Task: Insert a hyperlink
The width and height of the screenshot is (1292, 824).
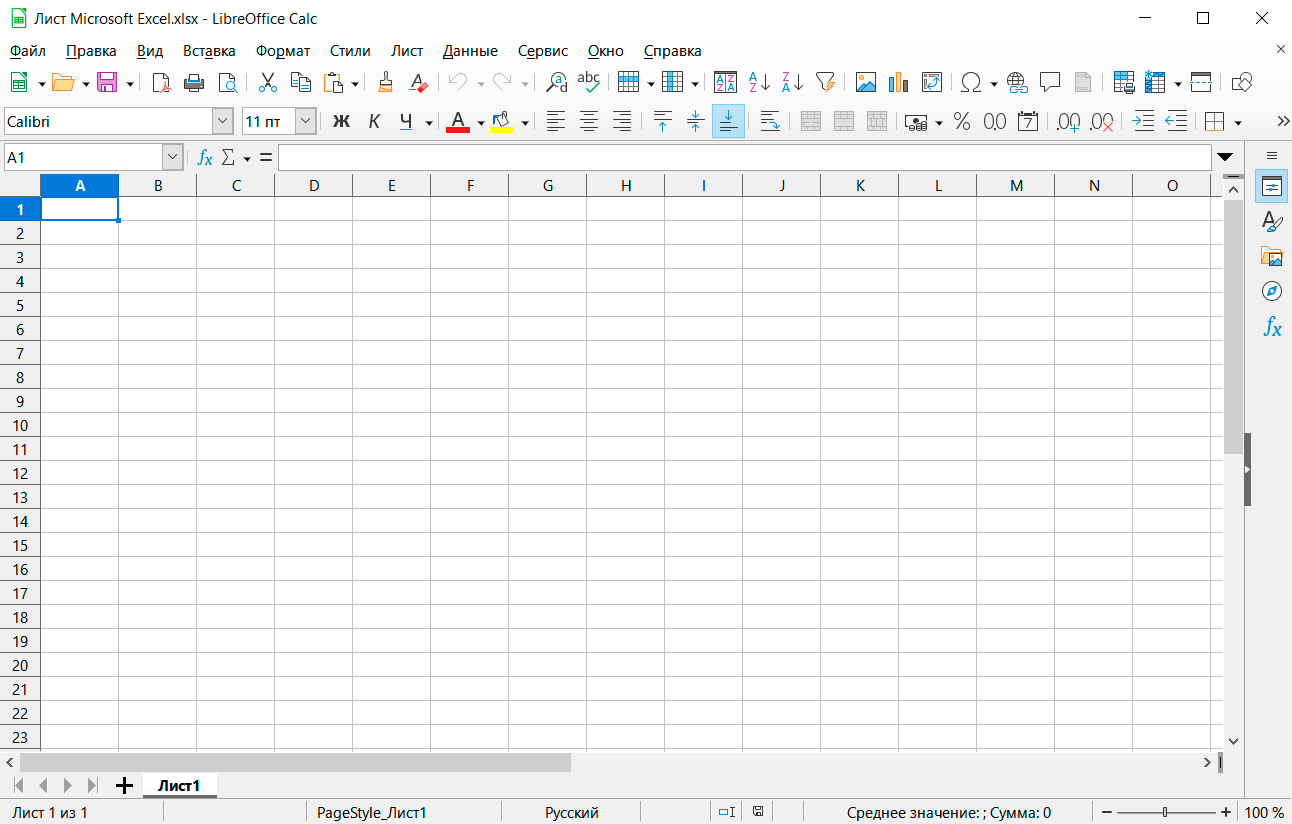Action: [x=1017, y=83]
